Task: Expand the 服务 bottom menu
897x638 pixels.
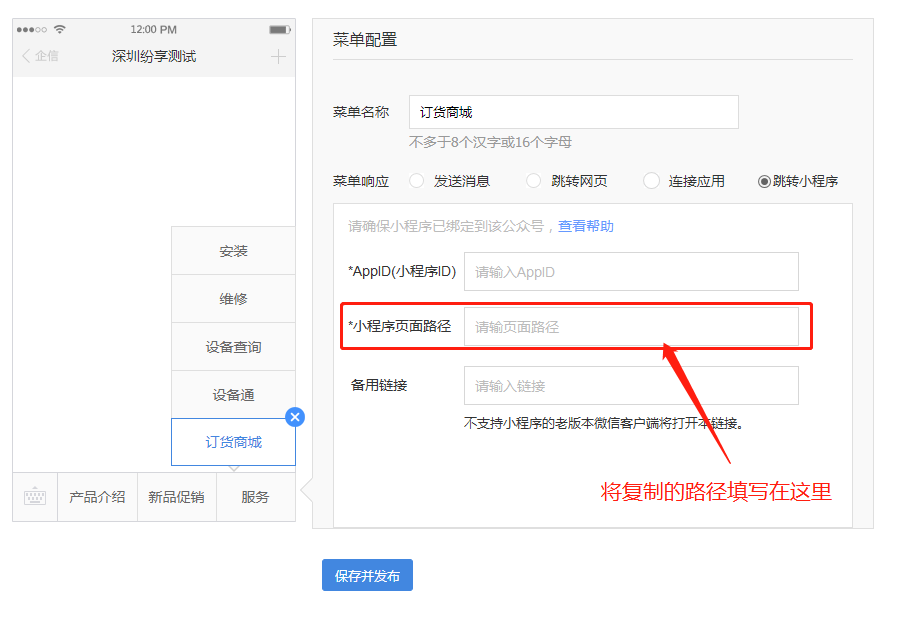Action: (x=255, y=497)
